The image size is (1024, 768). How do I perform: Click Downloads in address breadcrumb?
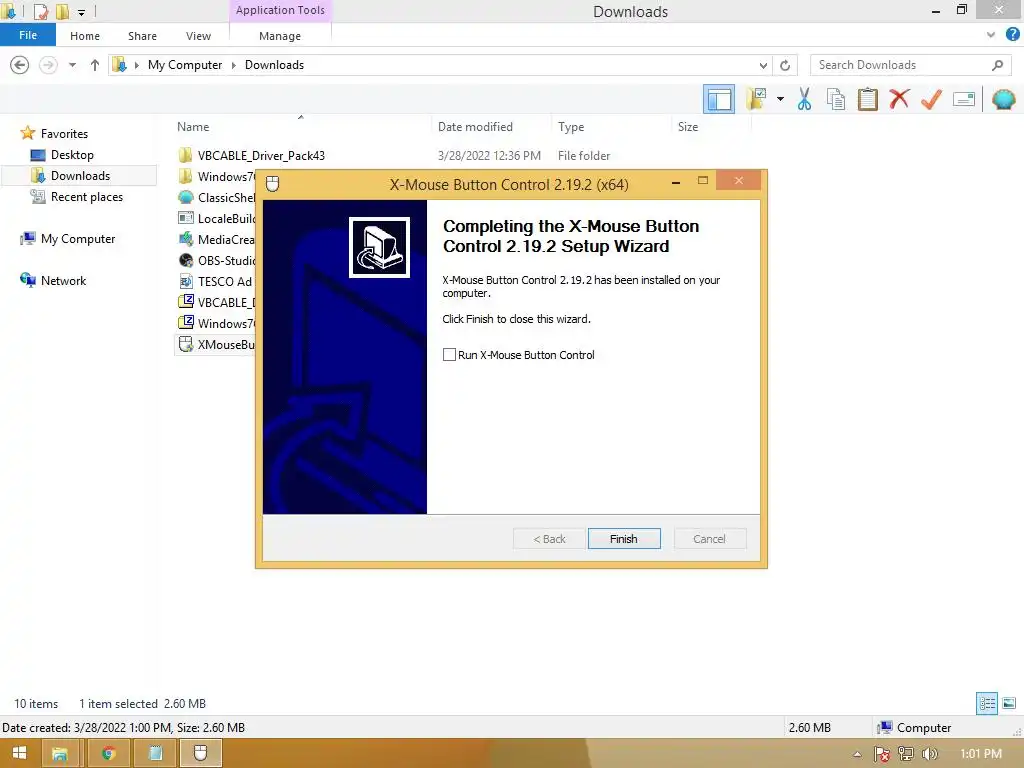click(274, 65)
